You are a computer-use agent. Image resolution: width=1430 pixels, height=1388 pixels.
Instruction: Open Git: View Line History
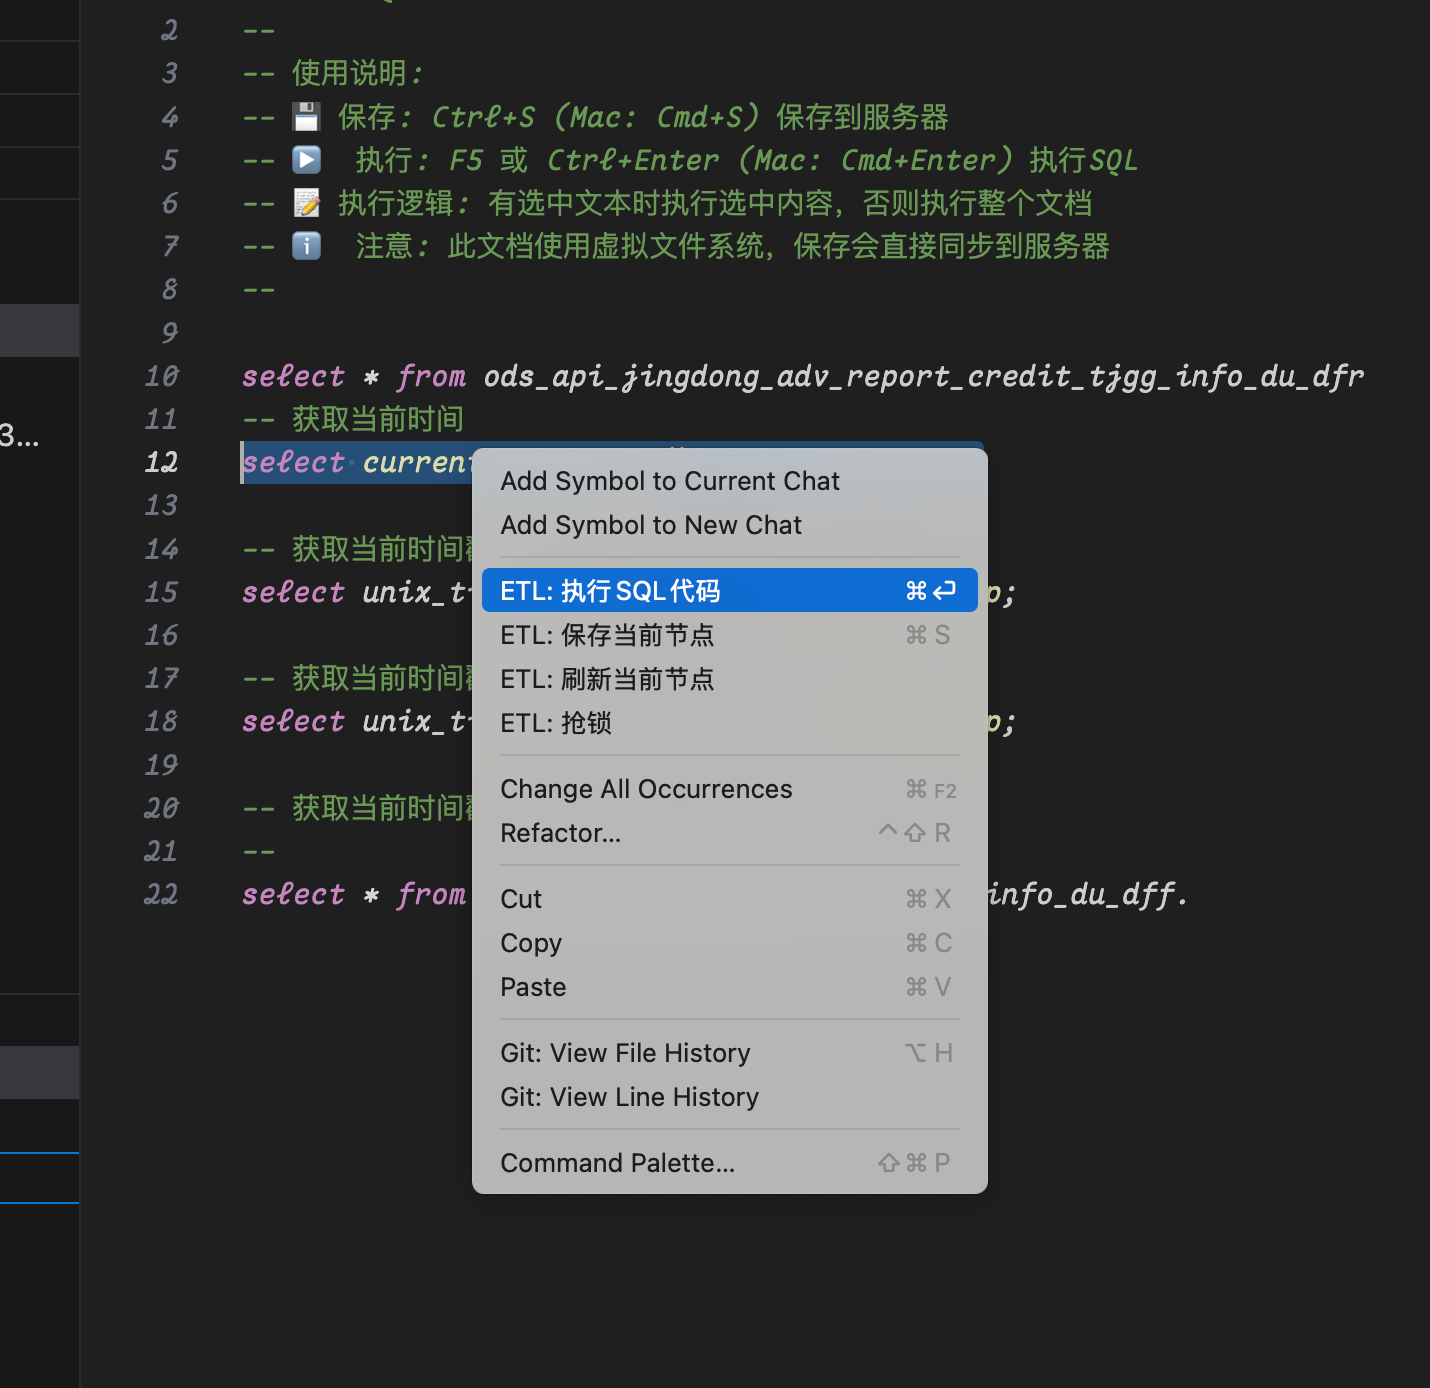730,1097
